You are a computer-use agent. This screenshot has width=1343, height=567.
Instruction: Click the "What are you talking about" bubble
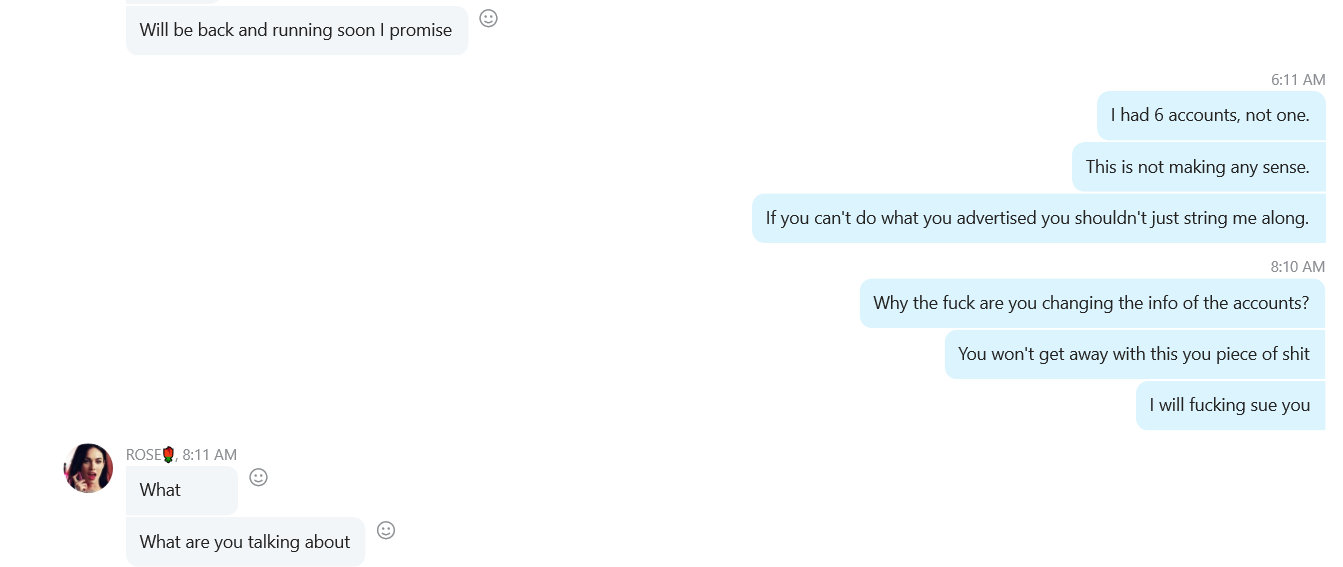[245, 542]
